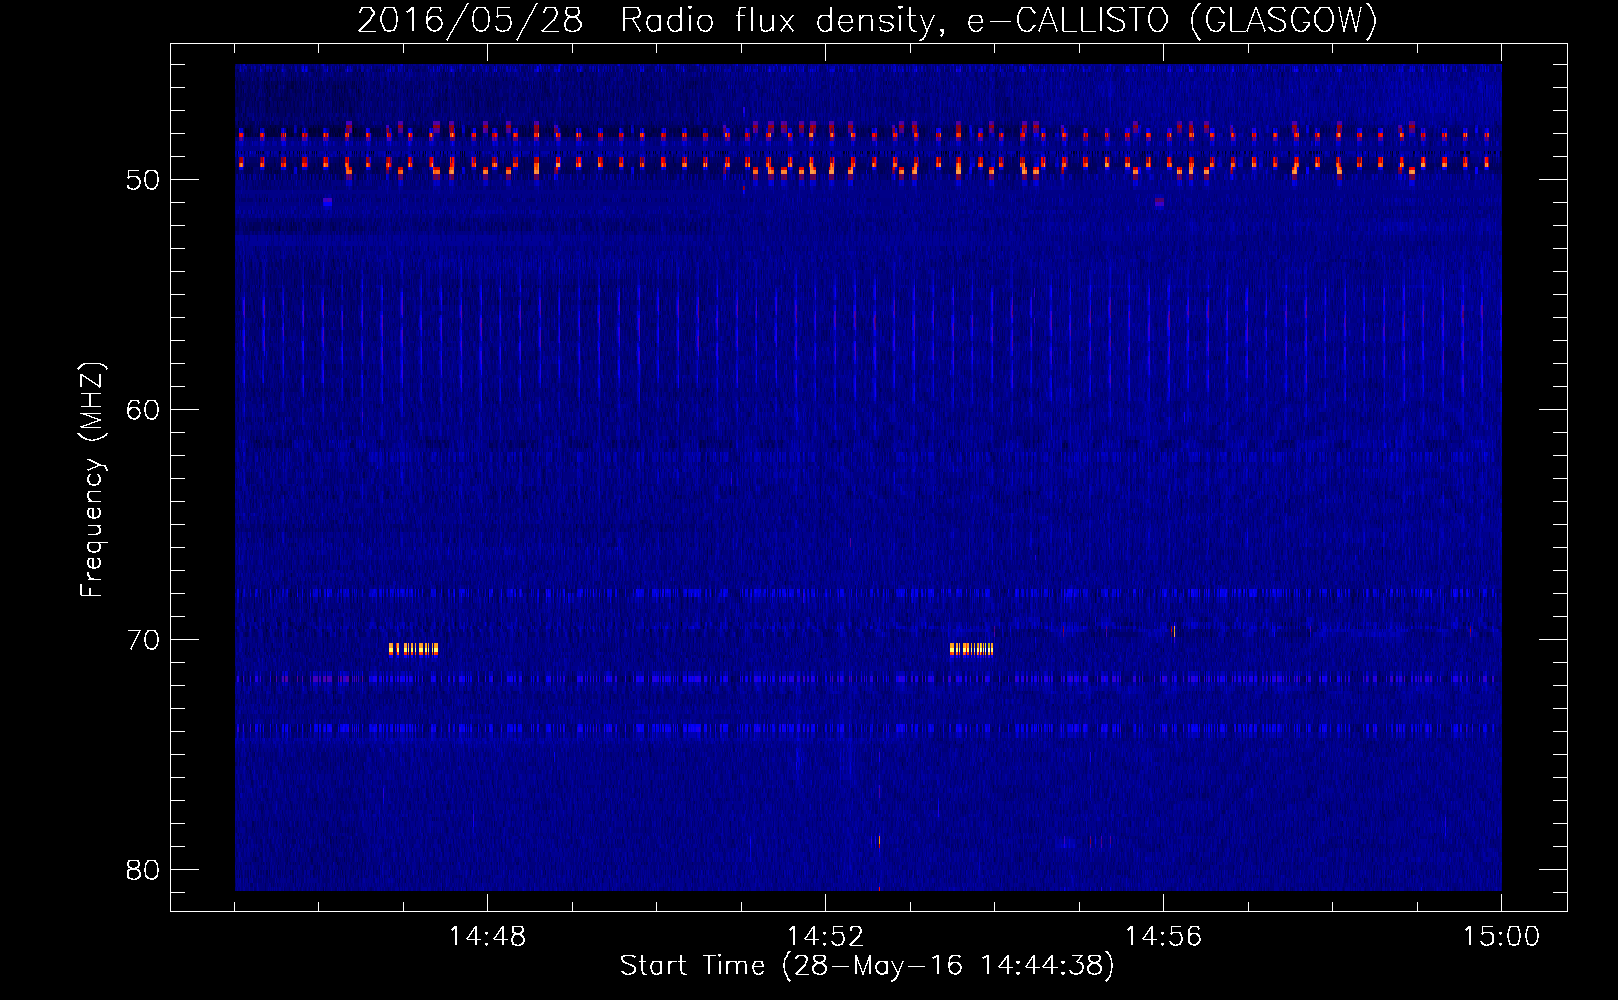Click the 14:48 time tick label
1618x1000 pixels.
pos(487,937)
